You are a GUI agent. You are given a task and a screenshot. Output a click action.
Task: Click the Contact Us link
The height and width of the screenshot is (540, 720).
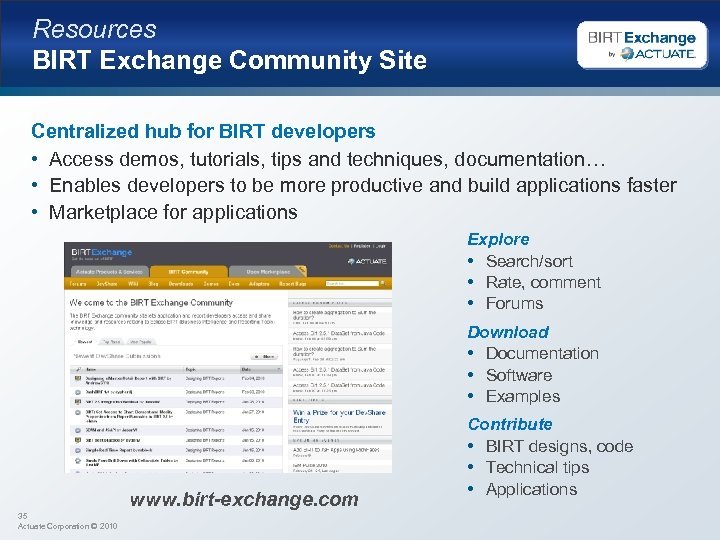pos(339,246)
